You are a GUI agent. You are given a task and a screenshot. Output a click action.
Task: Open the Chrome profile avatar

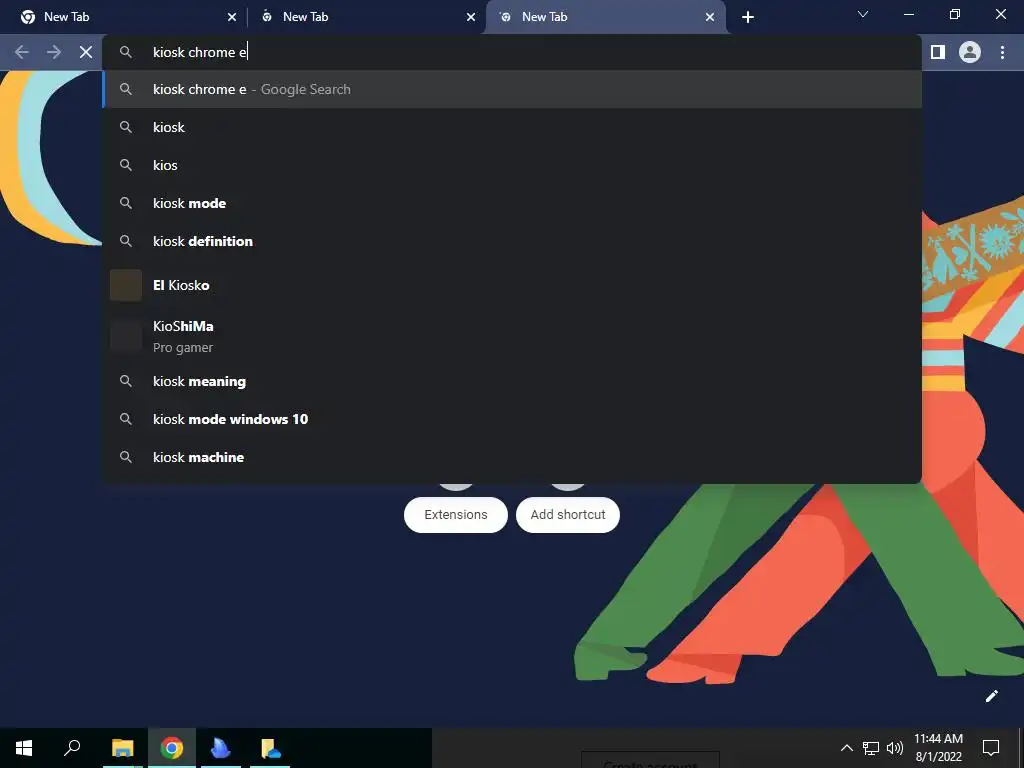970,52
